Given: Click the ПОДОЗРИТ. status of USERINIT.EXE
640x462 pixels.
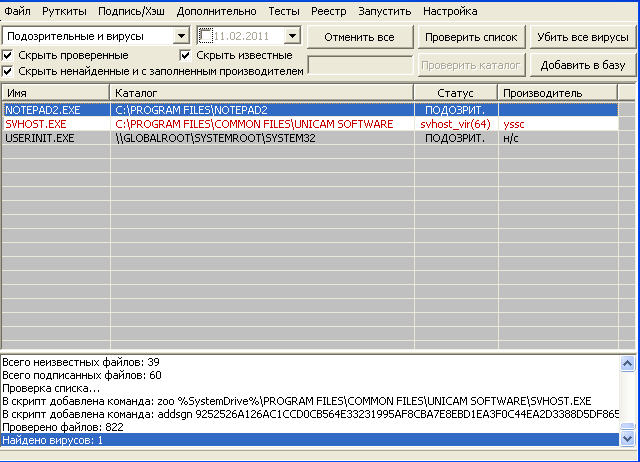Looking at the screenshot, I should (456, 138).
